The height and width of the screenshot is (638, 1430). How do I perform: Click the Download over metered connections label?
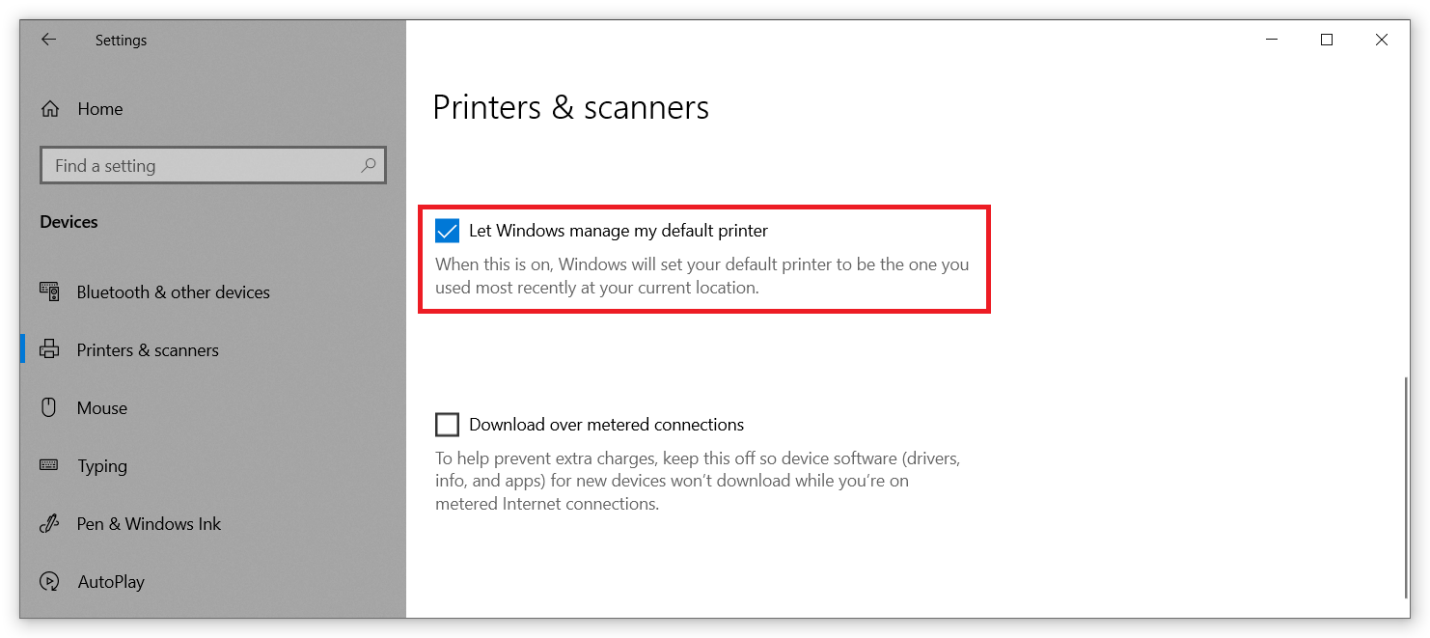[606, 425]
